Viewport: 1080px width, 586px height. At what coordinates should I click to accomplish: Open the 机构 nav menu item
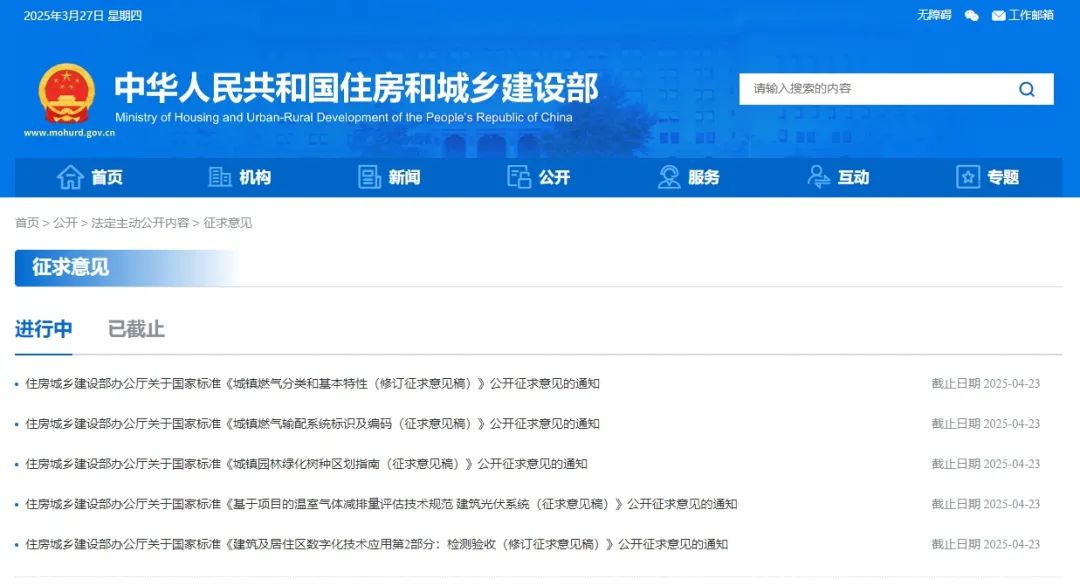click(255, 178)
